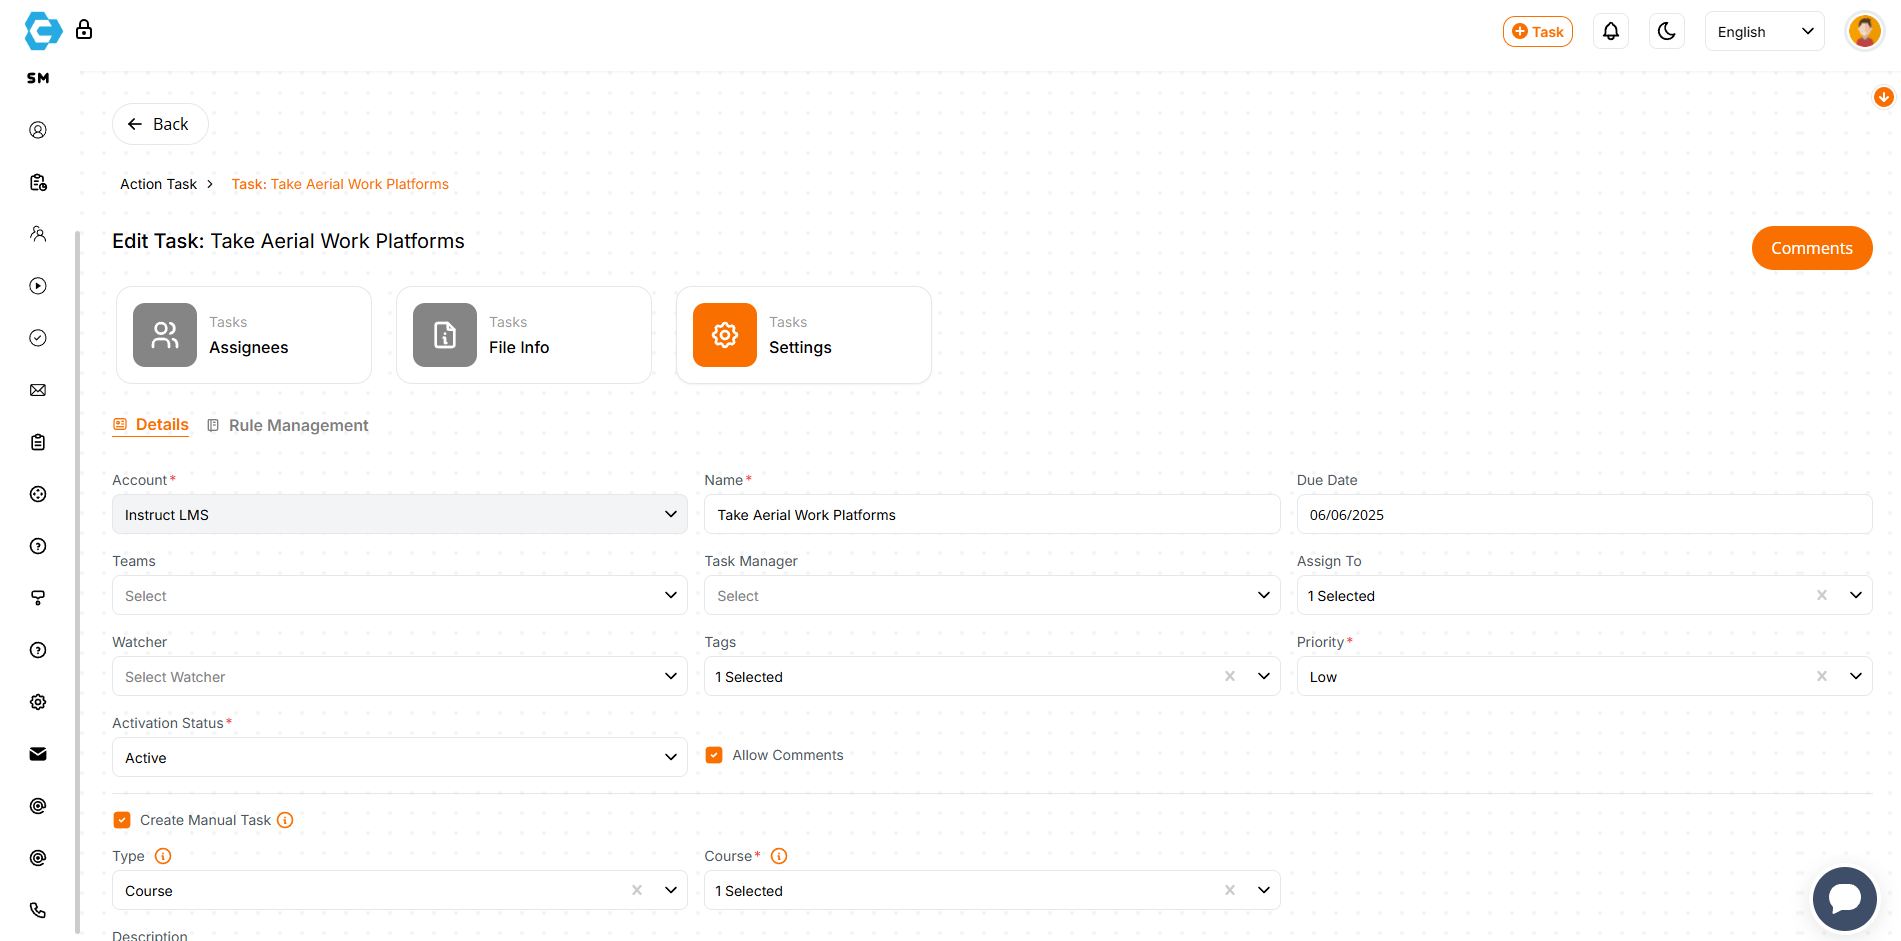Open the chat bubble widget
This screenshot has width=1901, height=941.
(1843, 897)
